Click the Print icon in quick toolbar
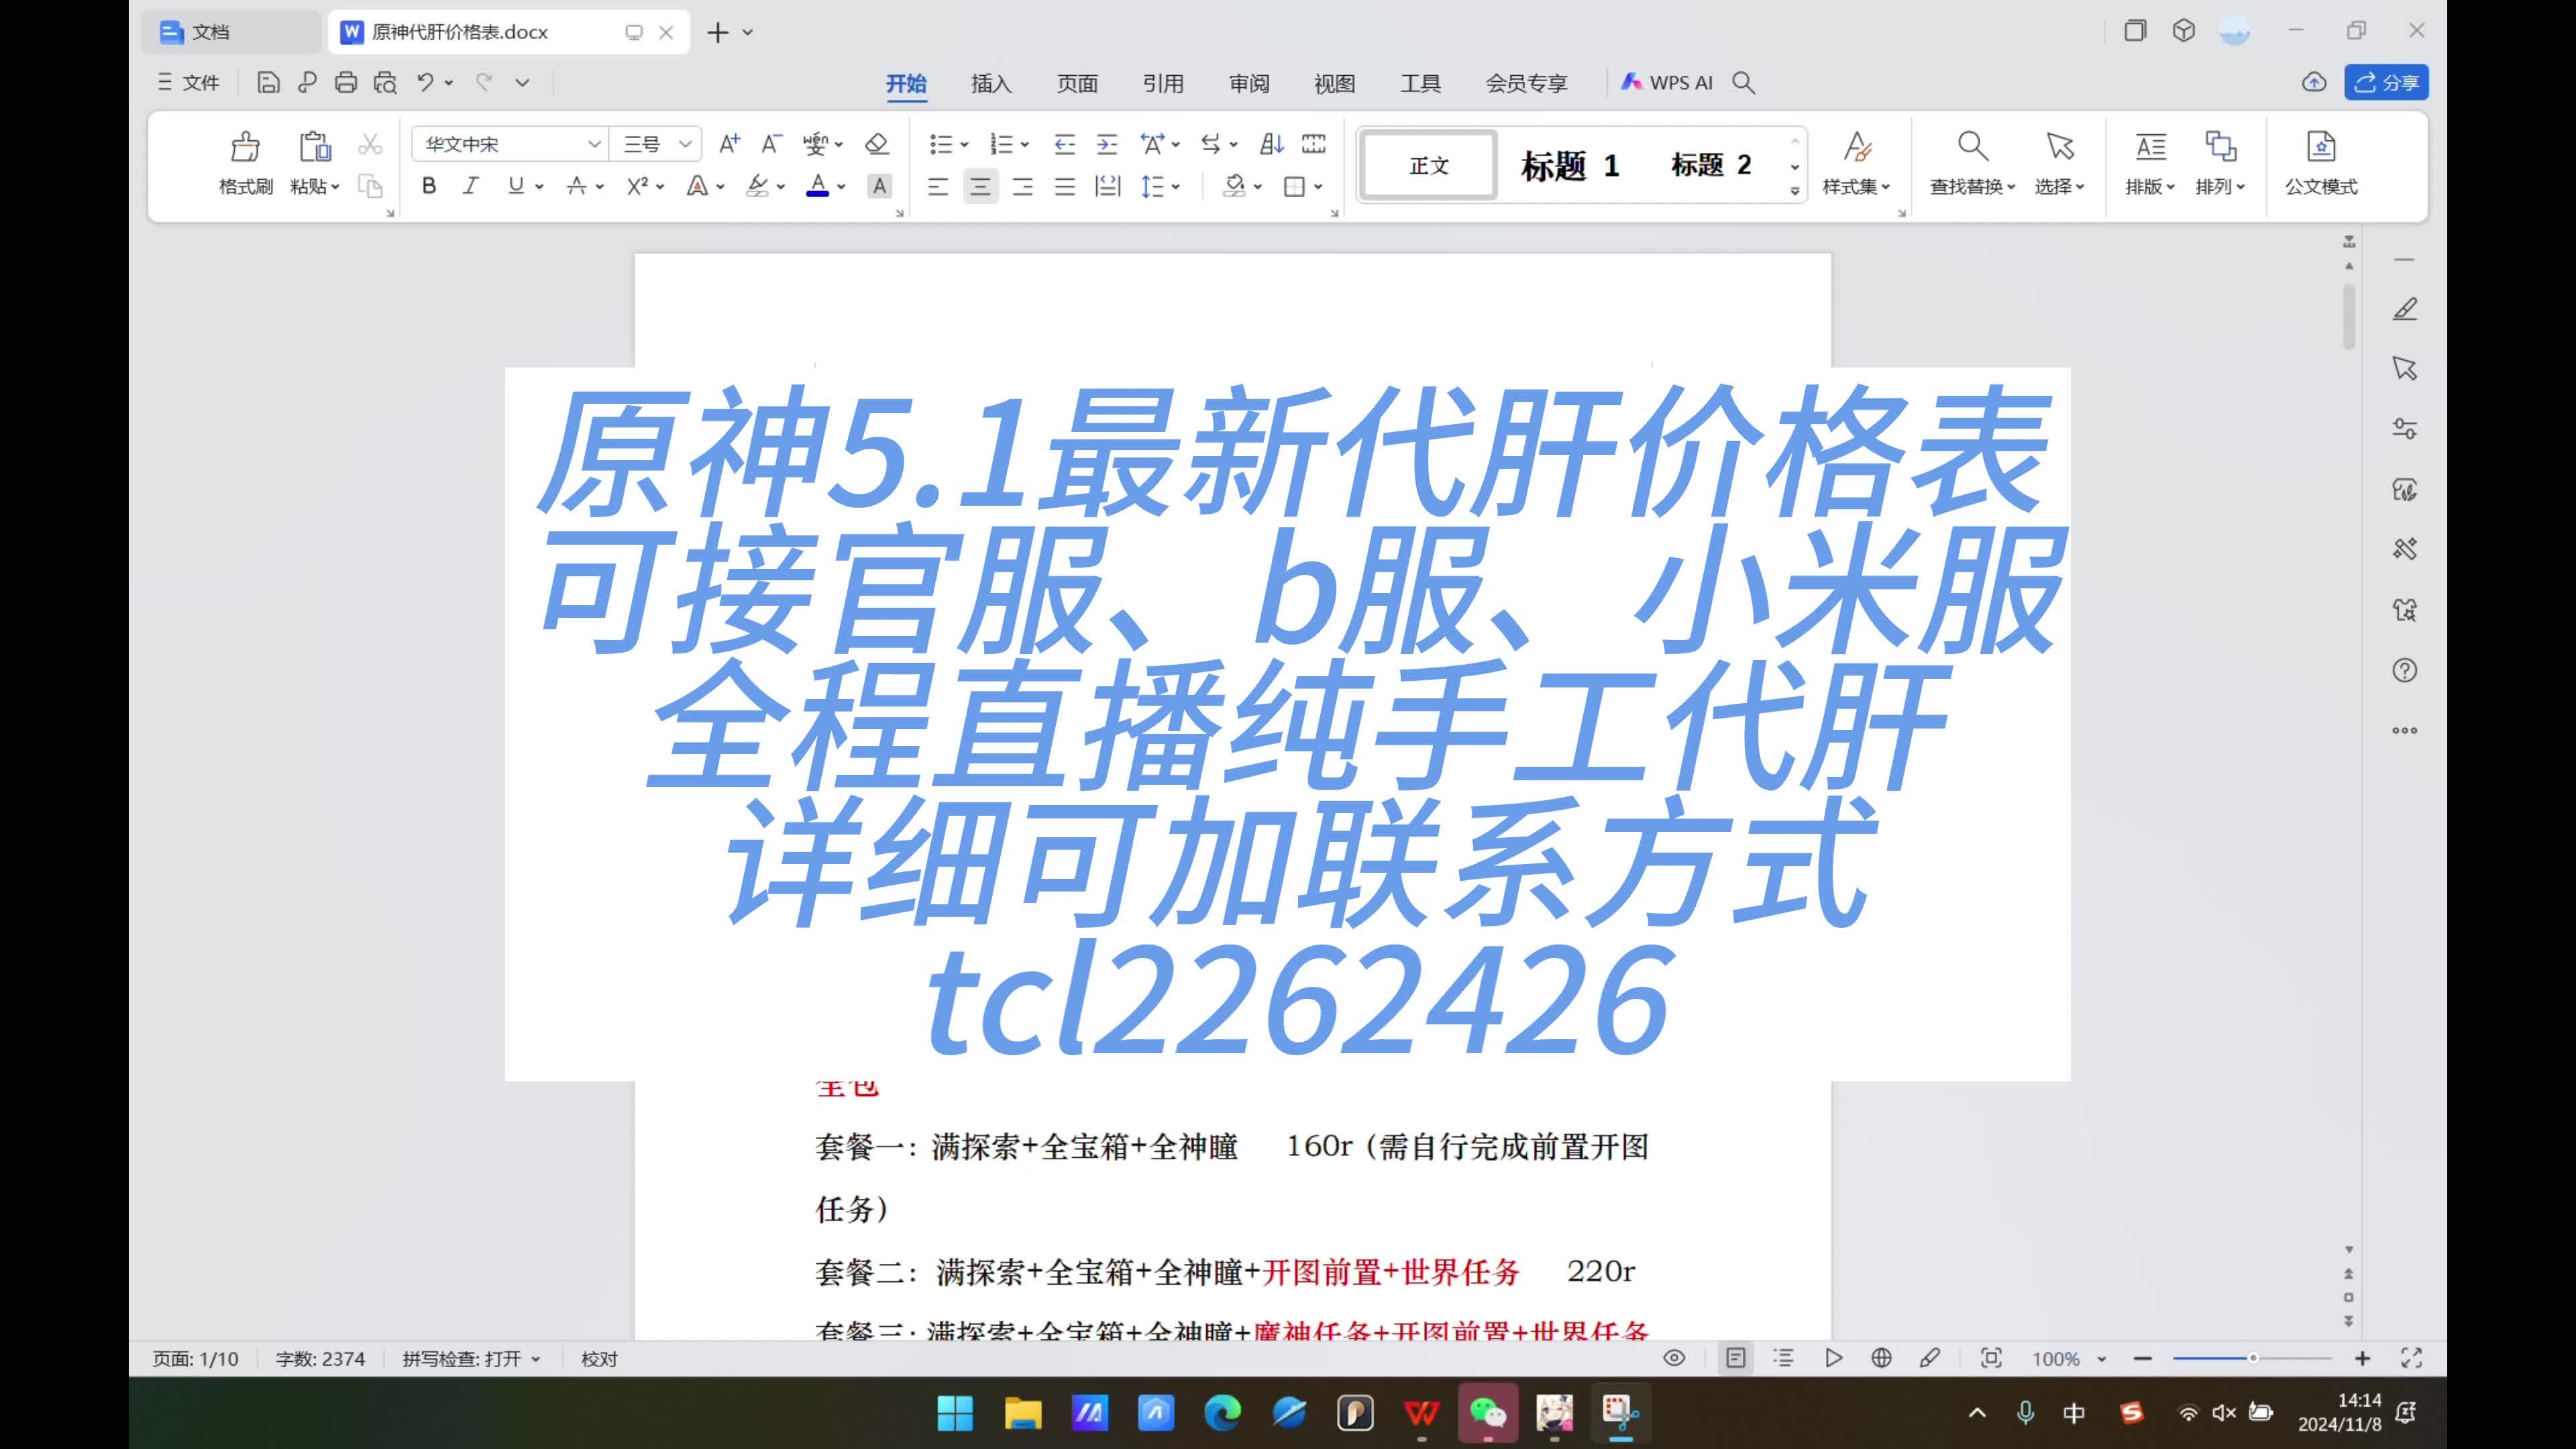The height and width of the screenshot is (1449, 2576). pos(346,83)
